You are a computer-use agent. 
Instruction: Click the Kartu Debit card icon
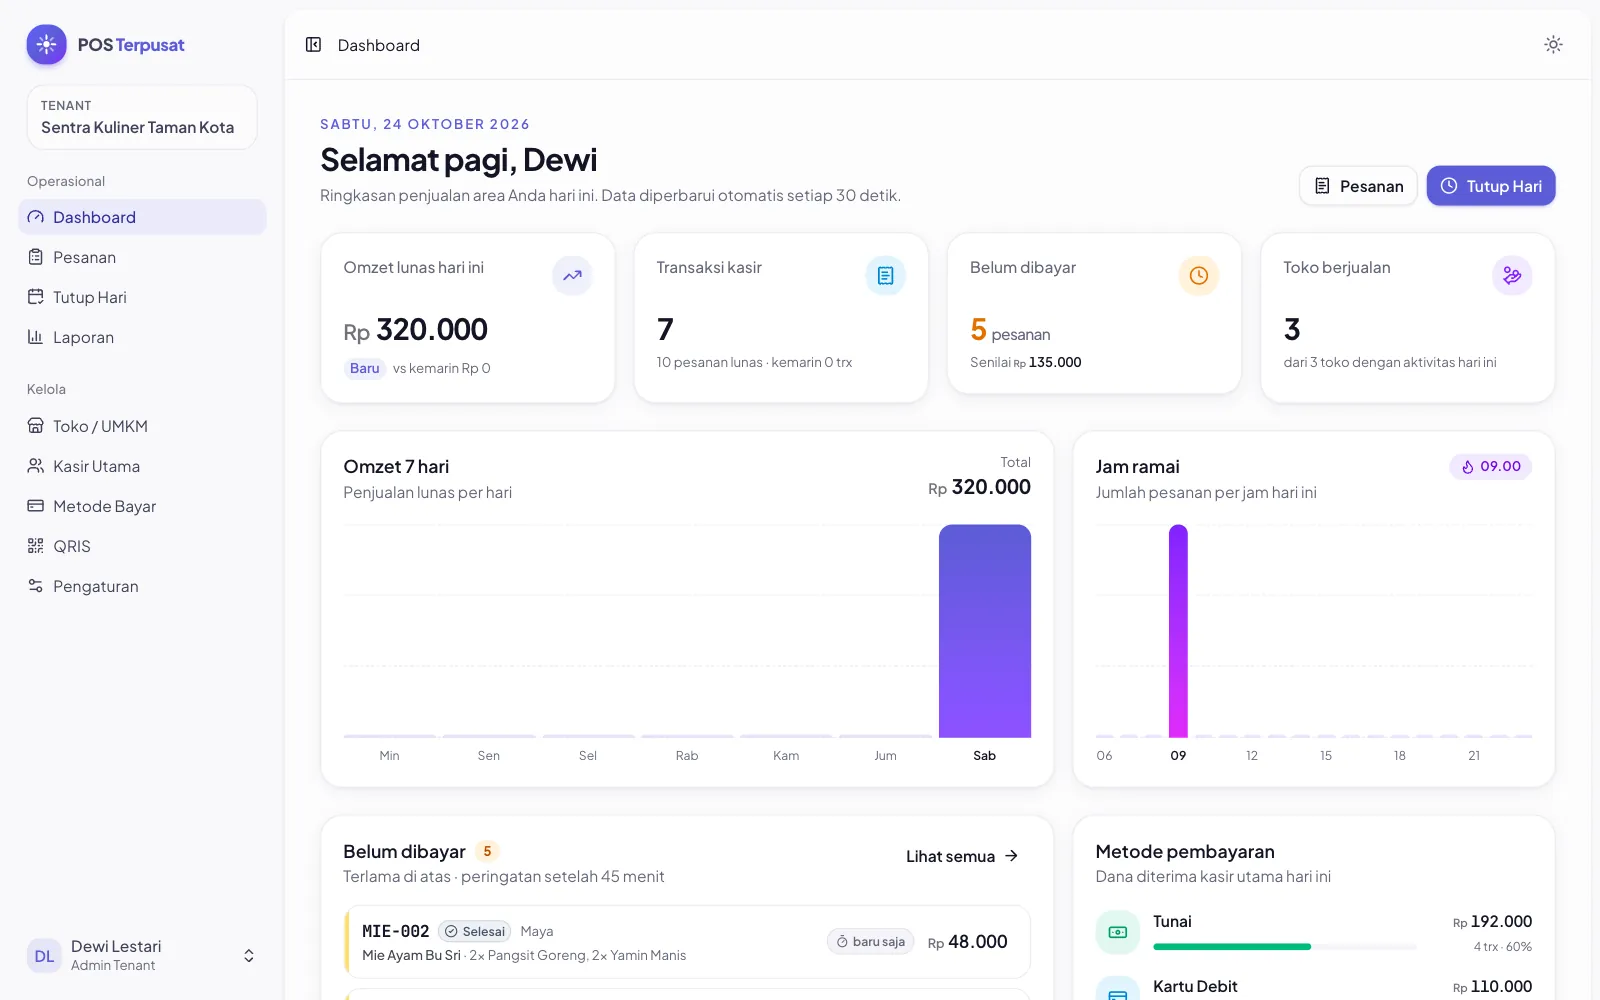click(1118, 989)
